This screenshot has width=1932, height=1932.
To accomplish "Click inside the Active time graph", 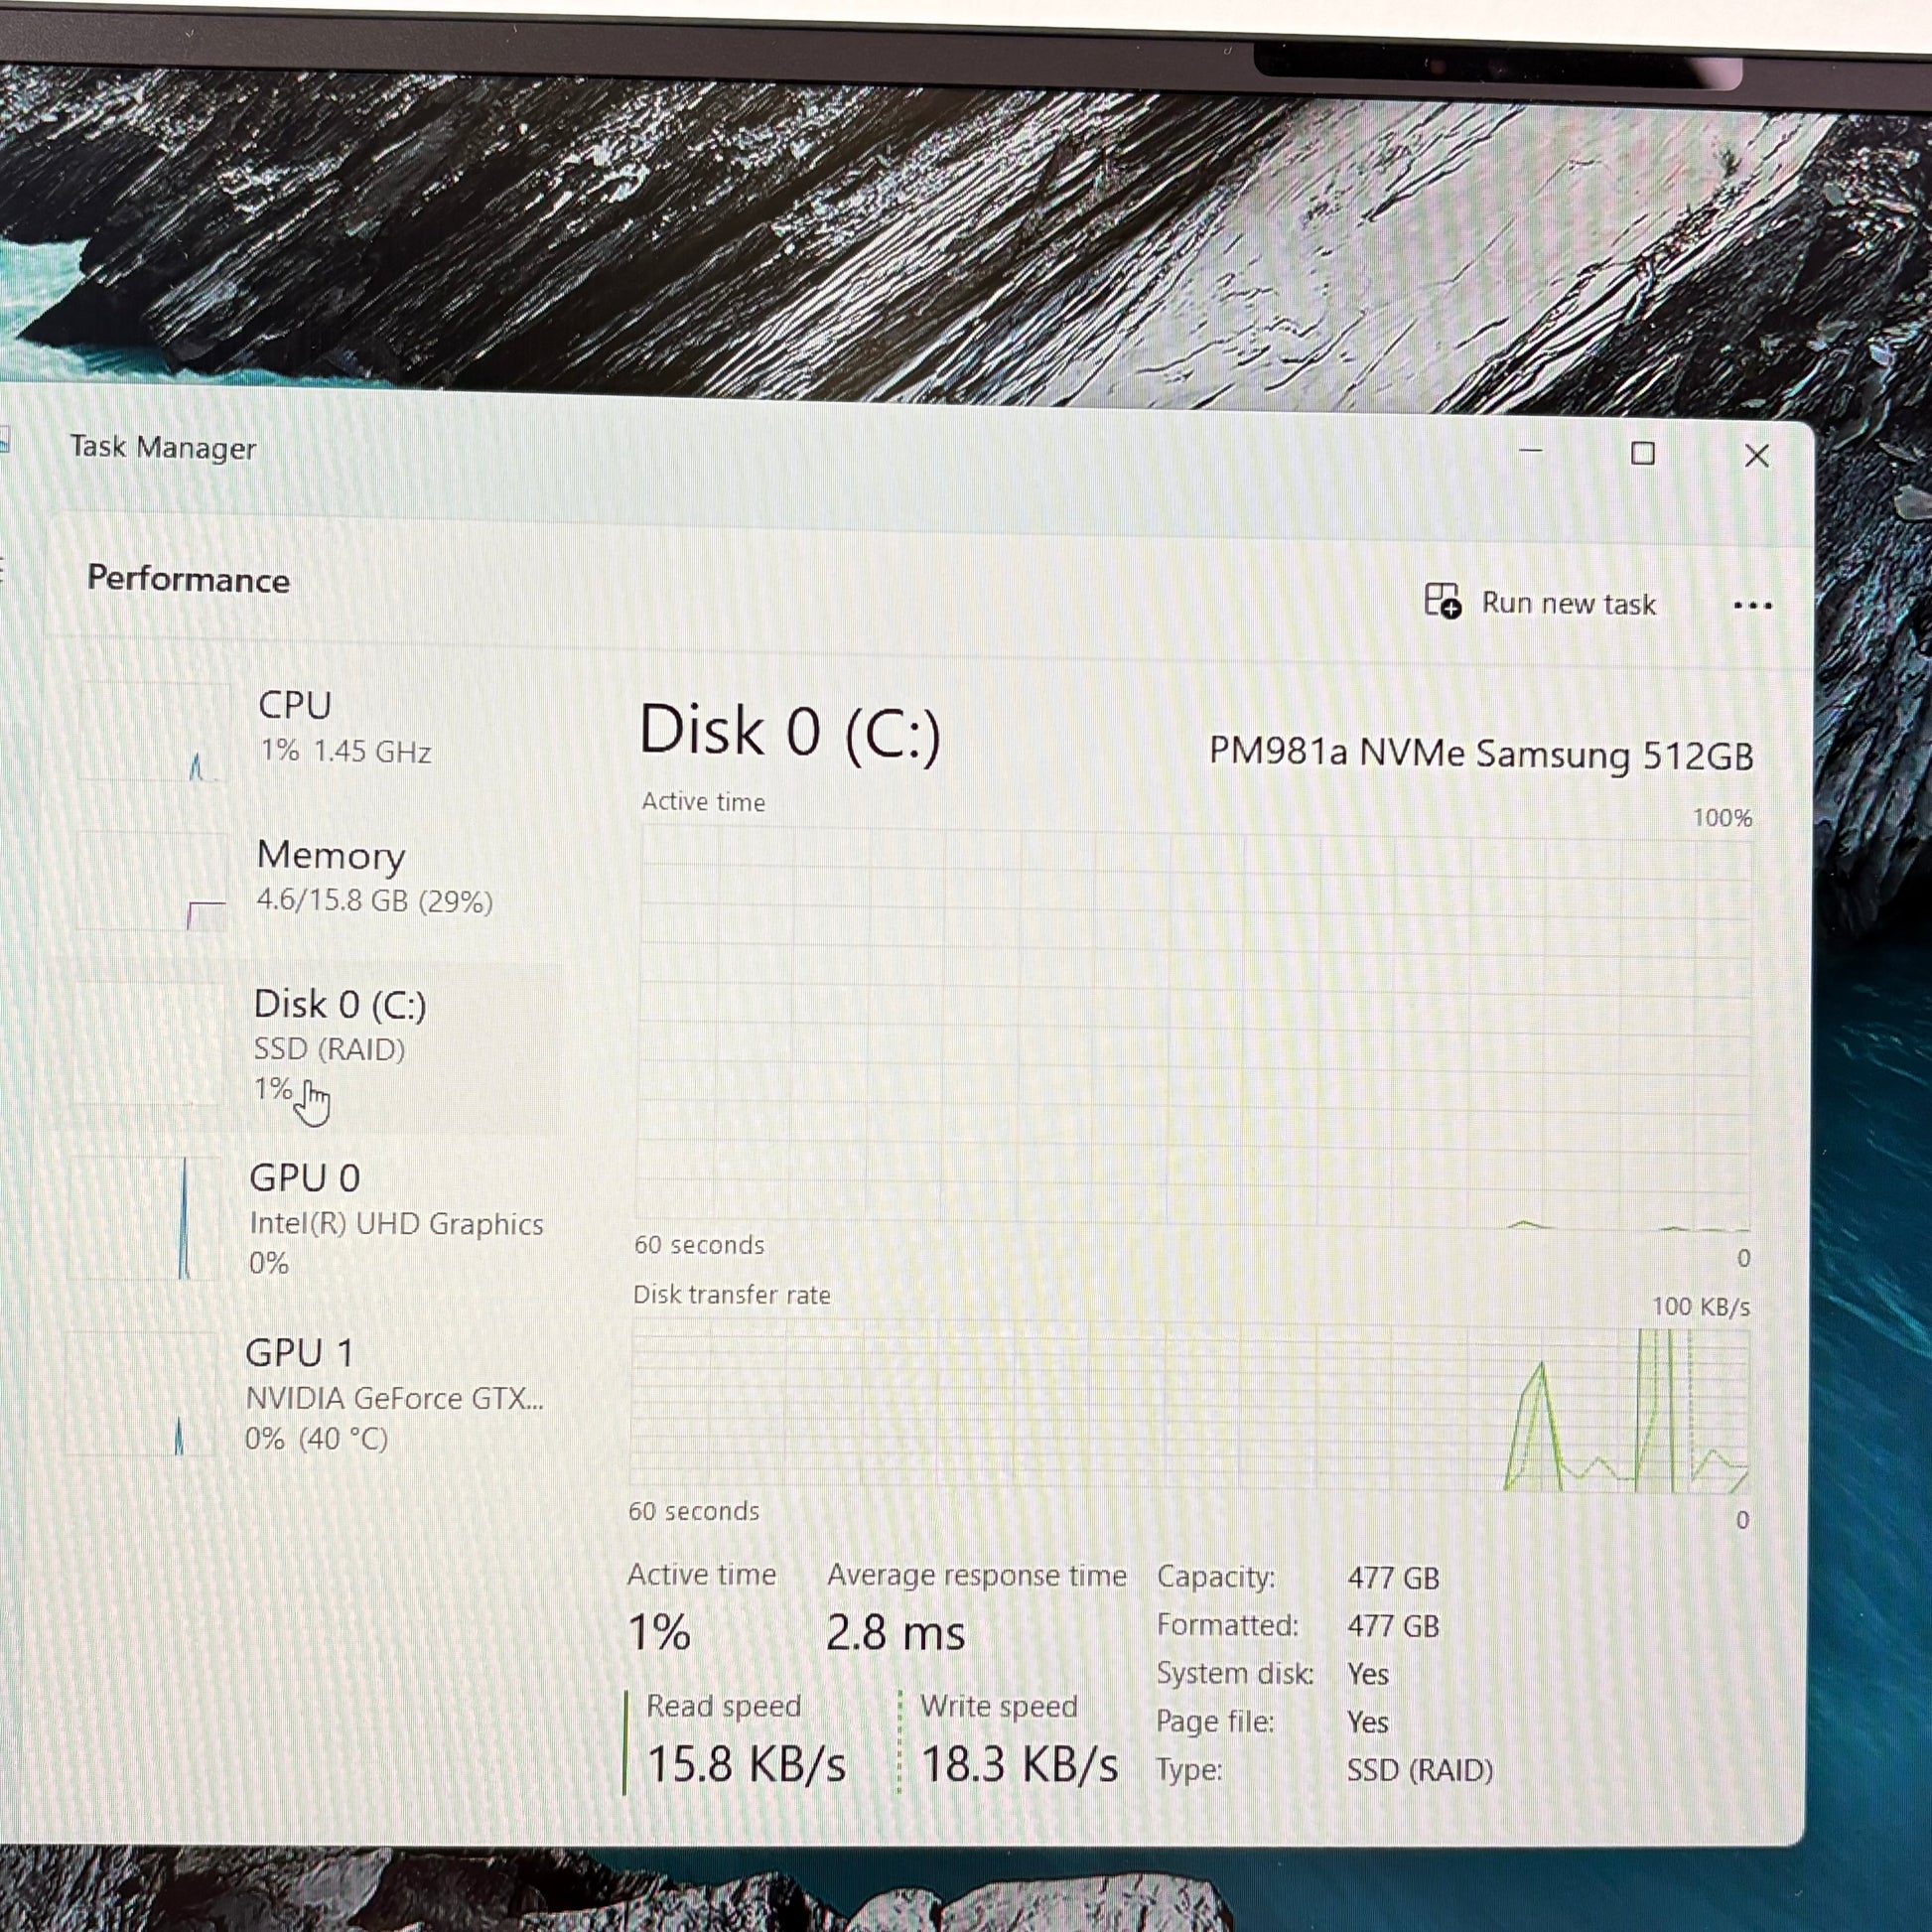I will click(x=1194, y=1030).
